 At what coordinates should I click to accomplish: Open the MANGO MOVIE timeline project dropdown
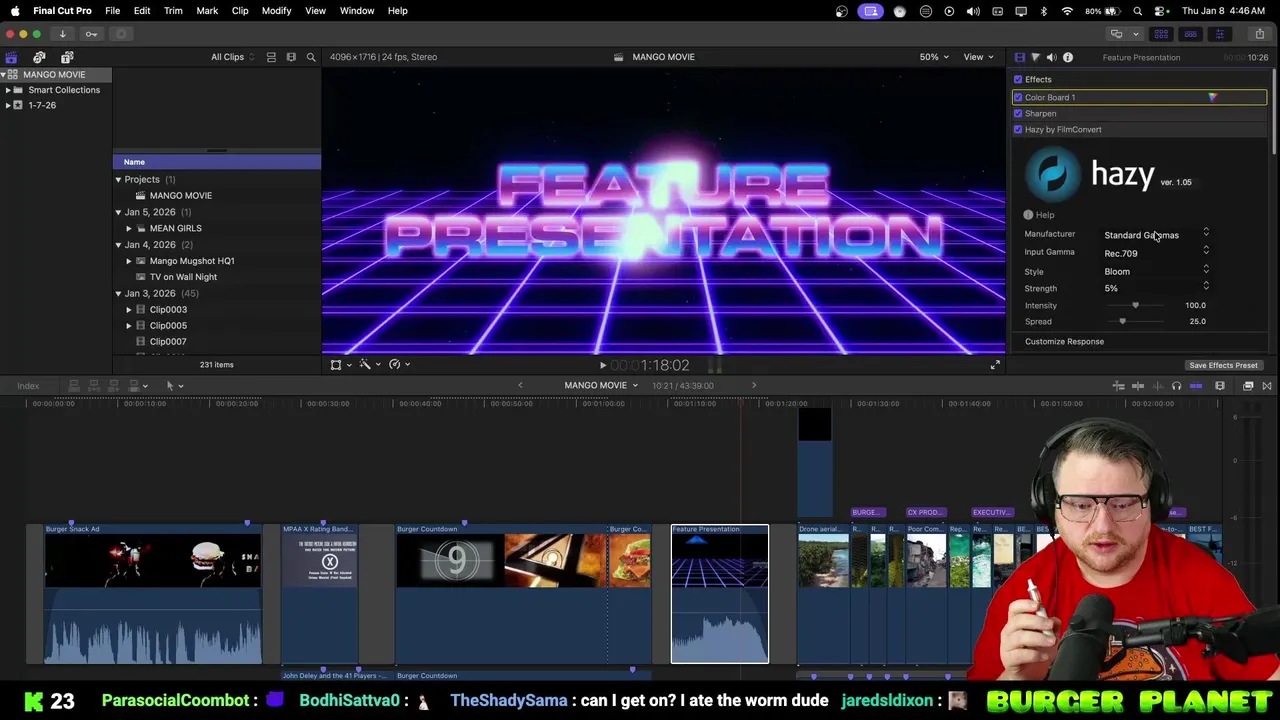click(601, 386)
